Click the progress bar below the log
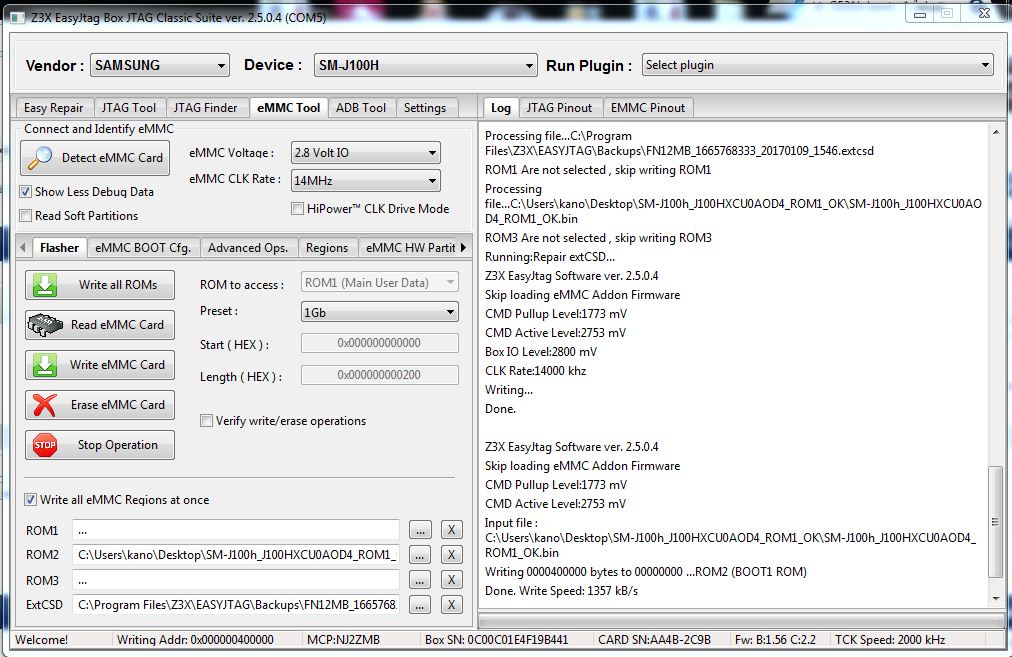The height and width of the screenshot is (657, 1012). pos(742,620)
